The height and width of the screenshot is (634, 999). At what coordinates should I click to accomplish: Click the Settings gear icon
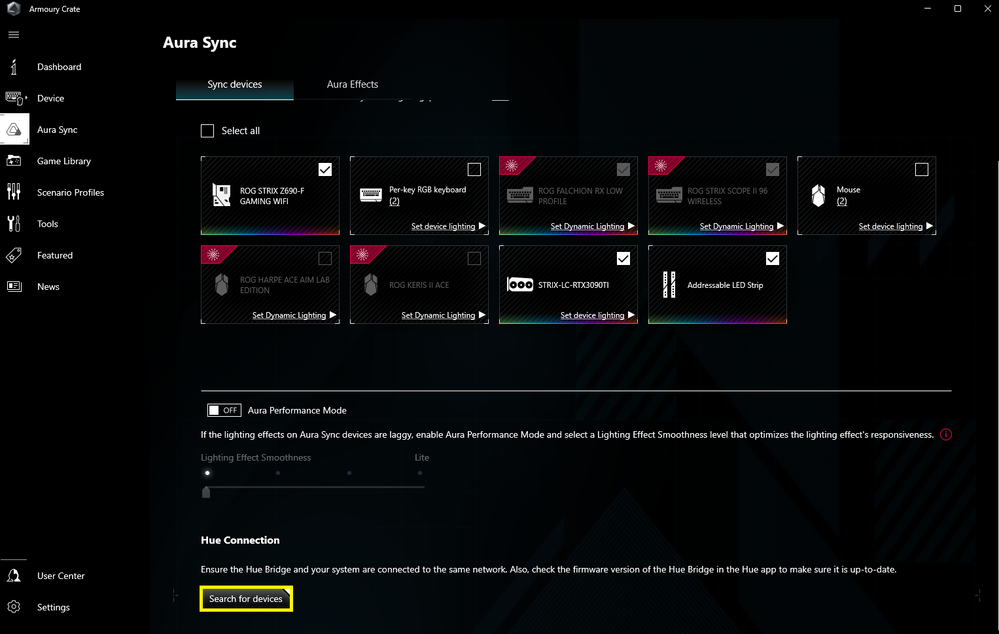click(x=13, y=607)
